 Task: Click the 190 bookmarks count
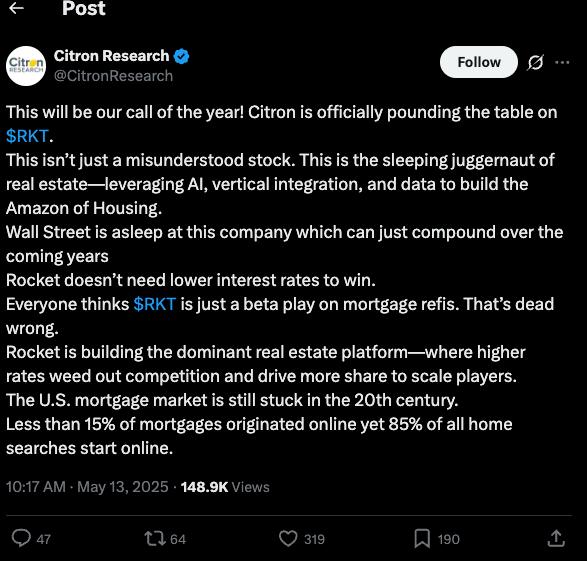pyautogui.click(x=448, y=539)
